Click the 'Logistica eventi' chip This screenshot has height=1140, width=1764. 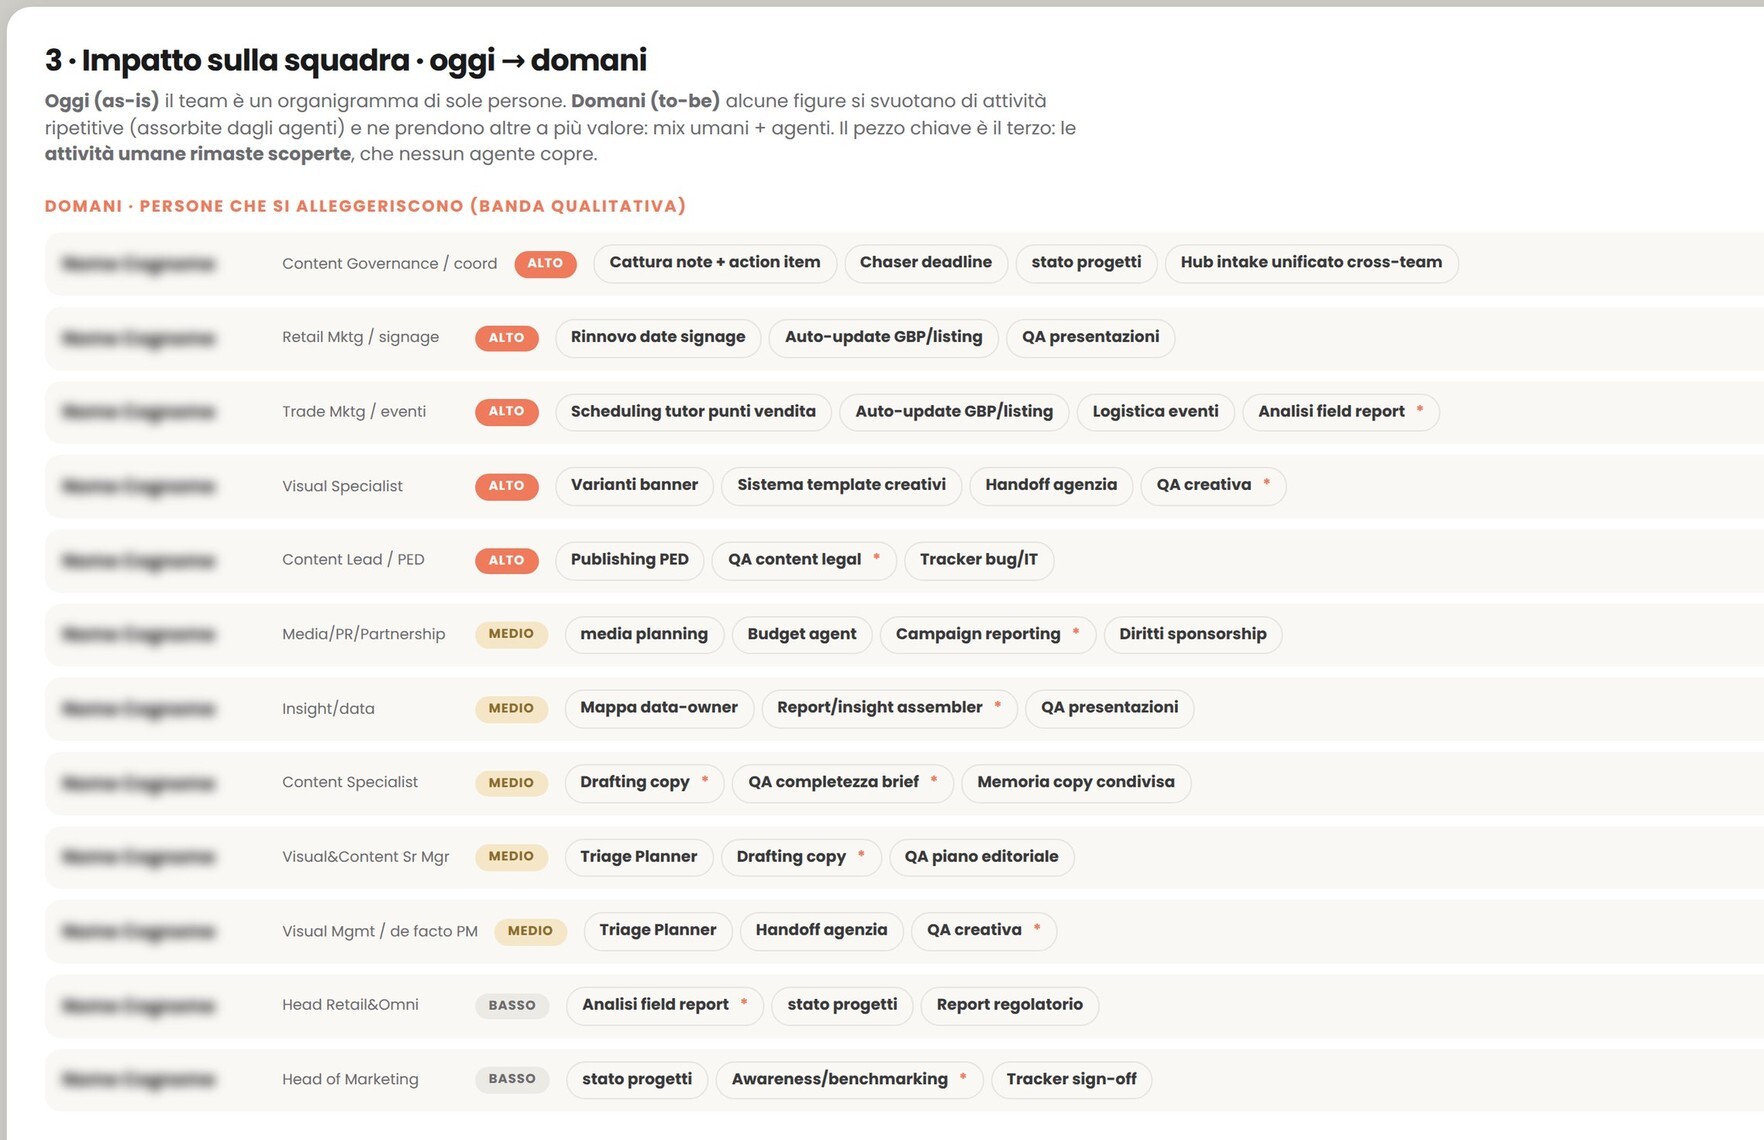pyautogui.click(x=1155, y=412)
